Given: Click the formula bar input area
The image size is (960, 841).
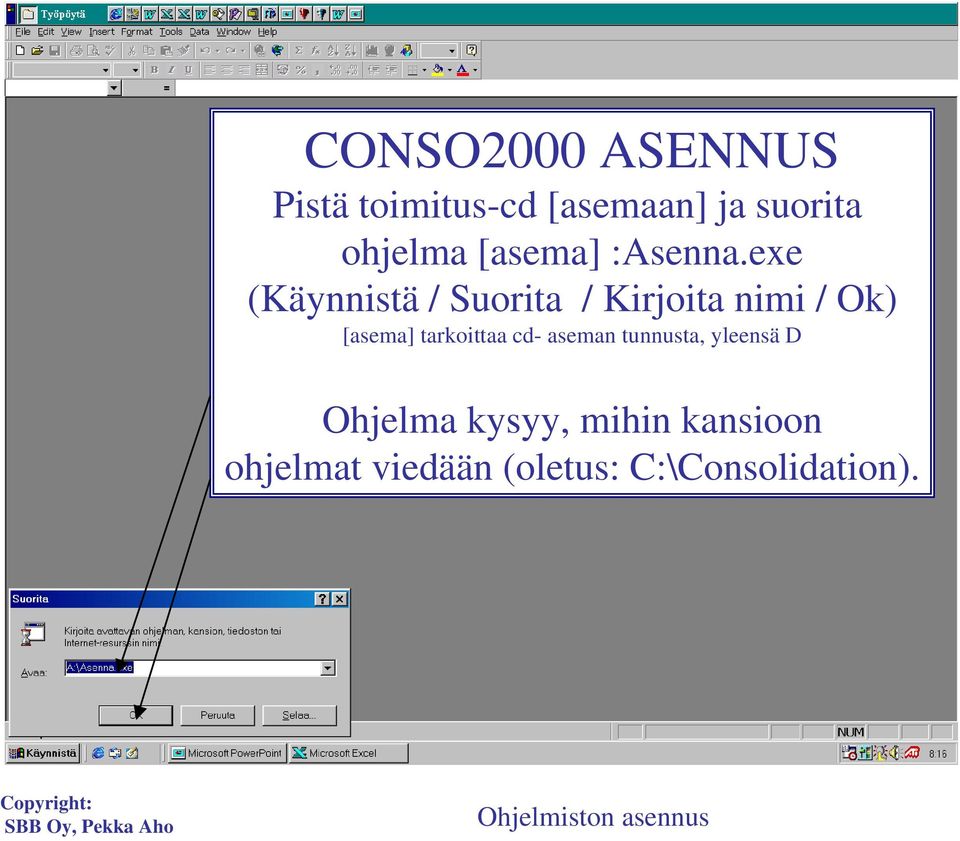Looking at the screenshot, I should point(566,89).
